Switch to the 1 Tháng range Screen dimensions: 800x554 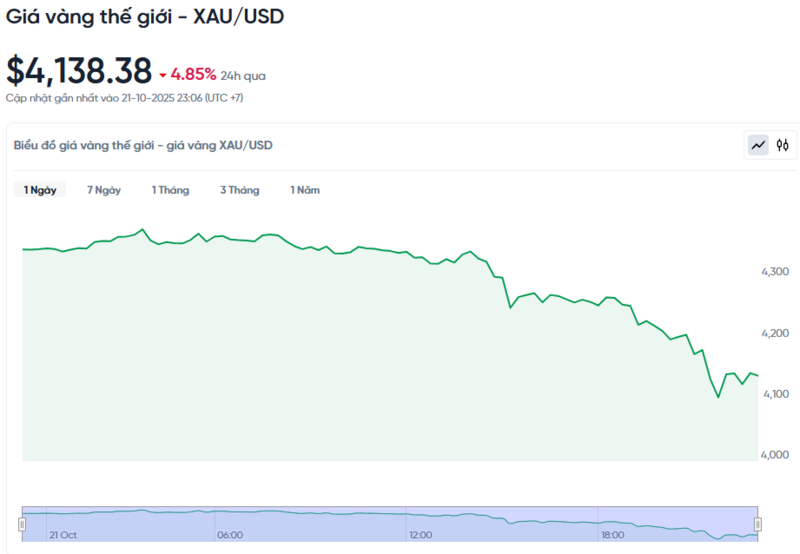170,190
